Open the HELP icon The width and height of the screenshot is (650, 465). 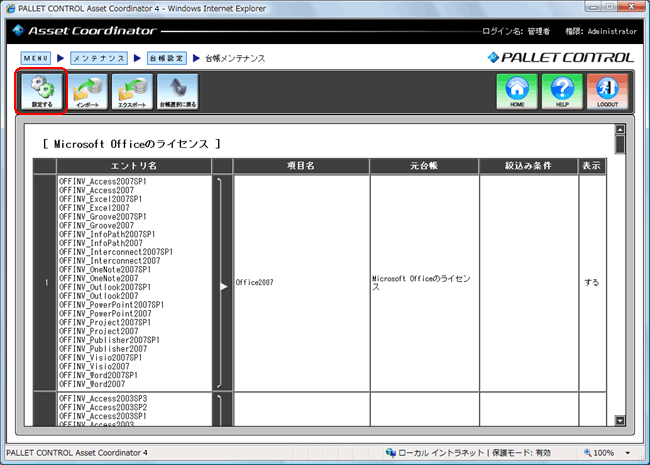[562, 92]
